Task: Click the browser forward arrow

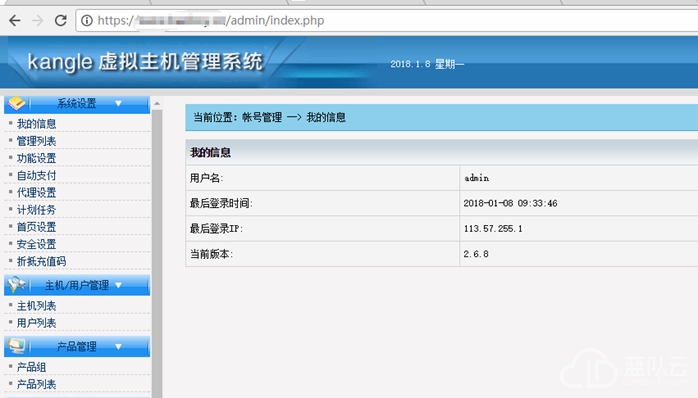Action: (38, 20)
